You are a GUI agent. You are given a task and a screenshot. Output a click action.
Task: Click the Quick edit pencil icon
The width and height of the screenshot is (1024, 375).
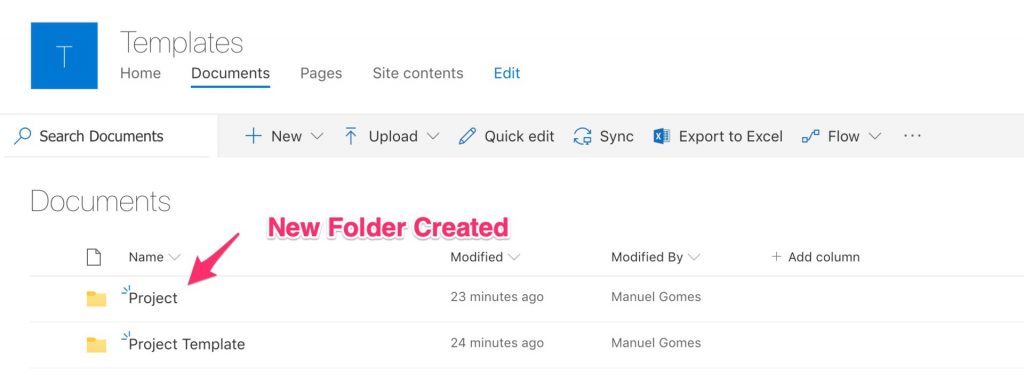pos(467,136)
